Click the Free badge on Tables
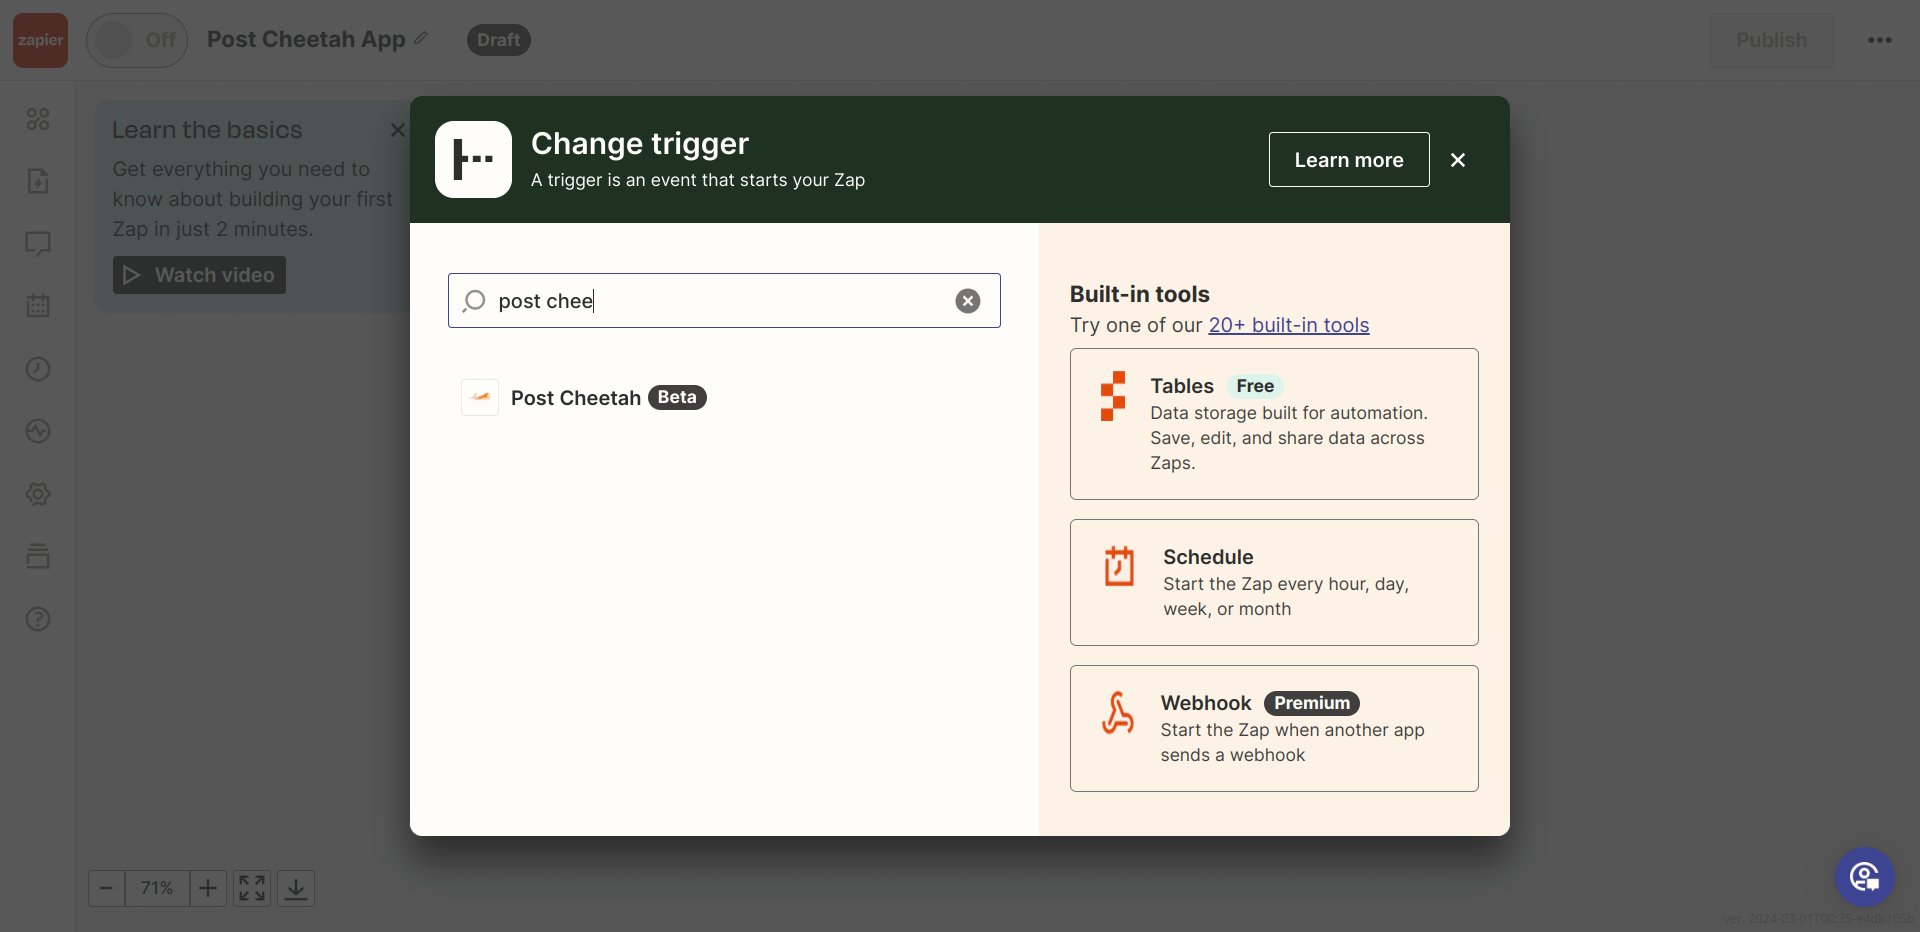This screenshot has width=1920, height=932. pos(1255,386)
